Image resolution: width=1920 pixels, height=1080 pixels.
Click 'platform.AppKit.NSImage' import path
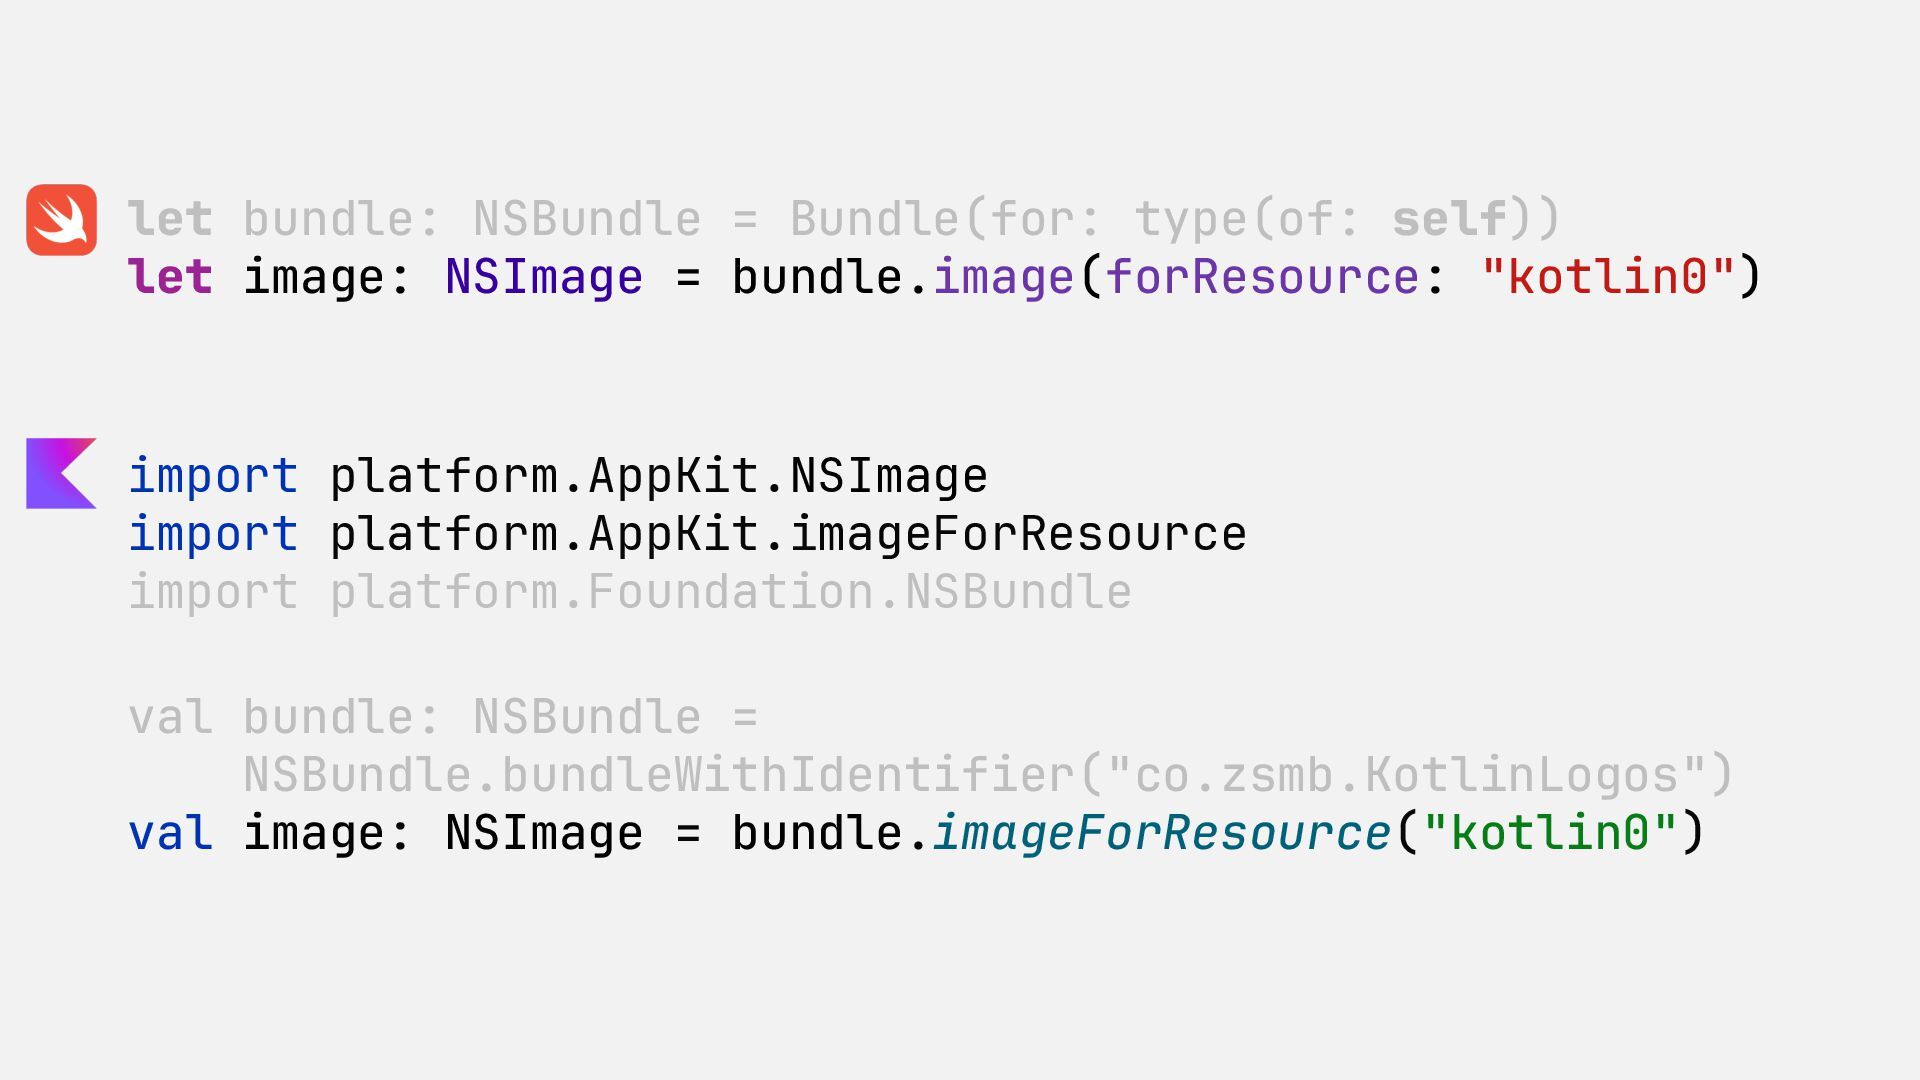tap(658, 475)
